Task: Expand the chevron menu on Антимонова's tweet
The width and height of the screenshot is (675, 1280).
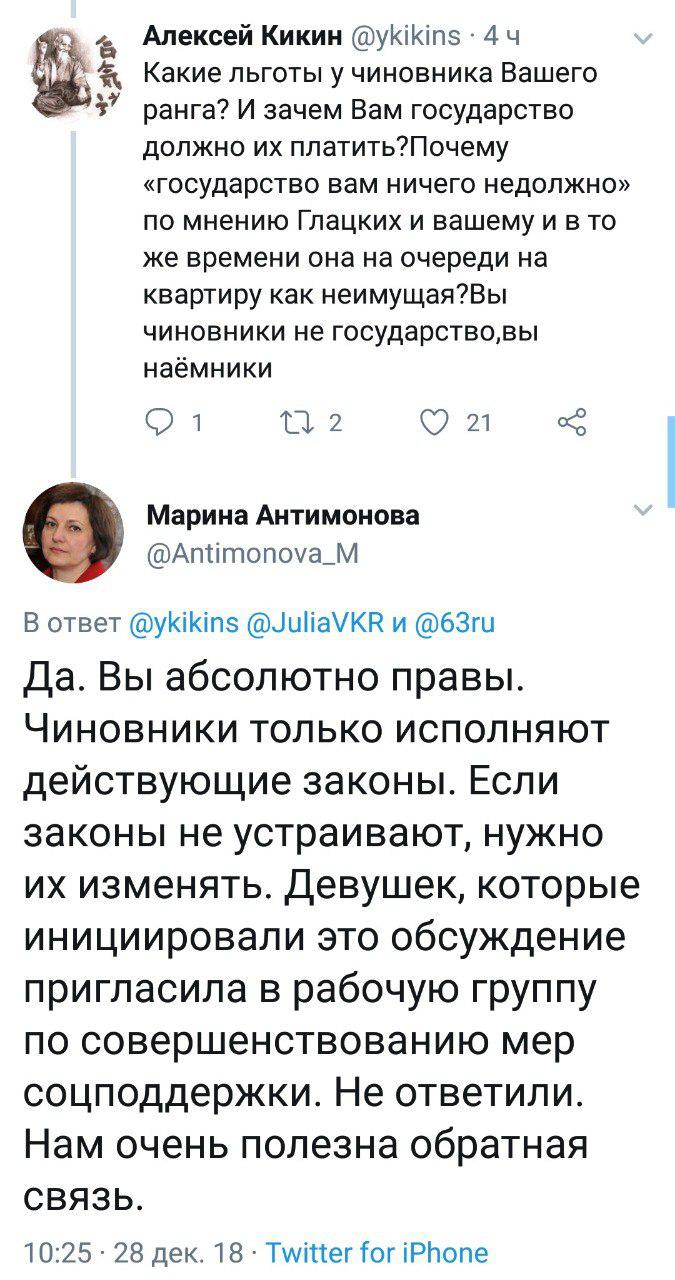Action: (x=644, y=511)
